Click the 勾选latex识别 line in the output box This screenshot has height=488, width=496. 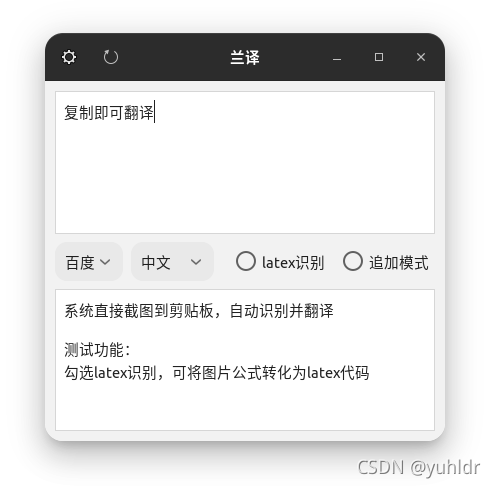217,373
